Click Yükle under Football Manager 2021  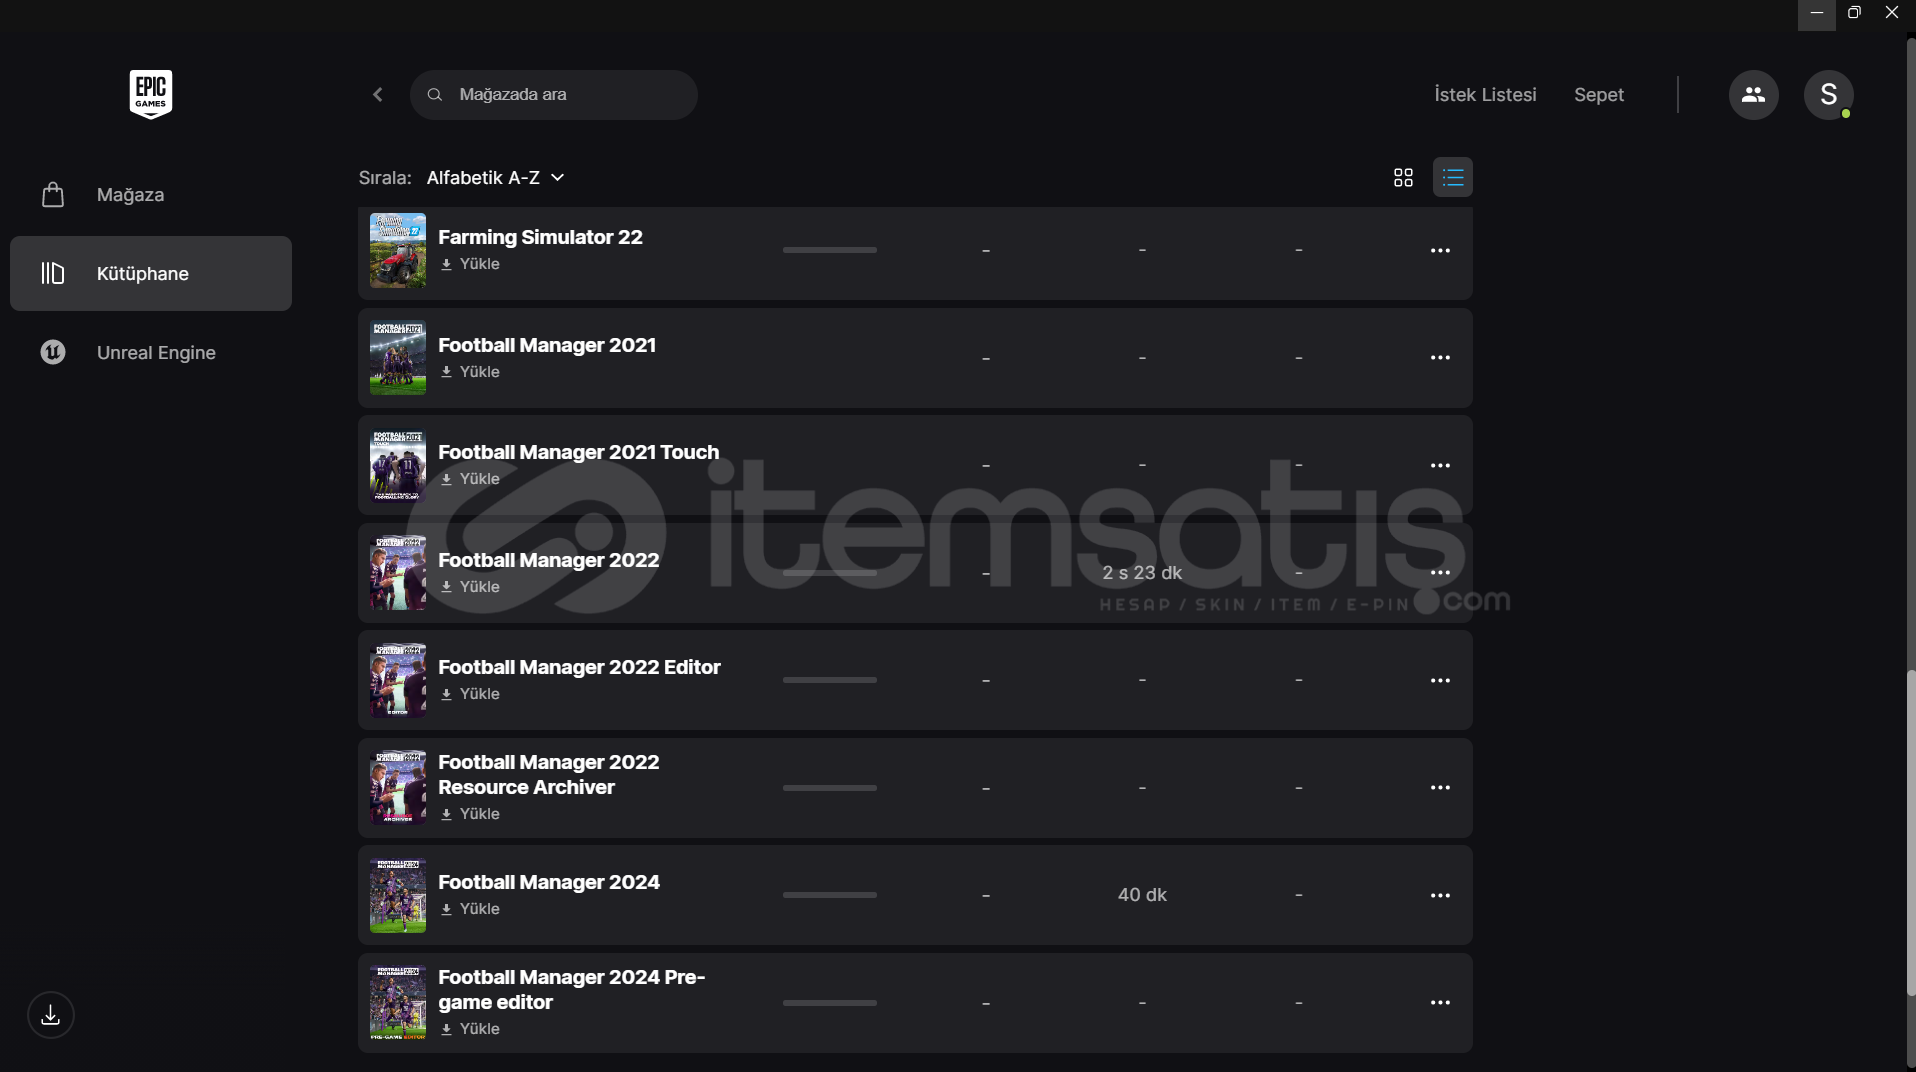470,372
